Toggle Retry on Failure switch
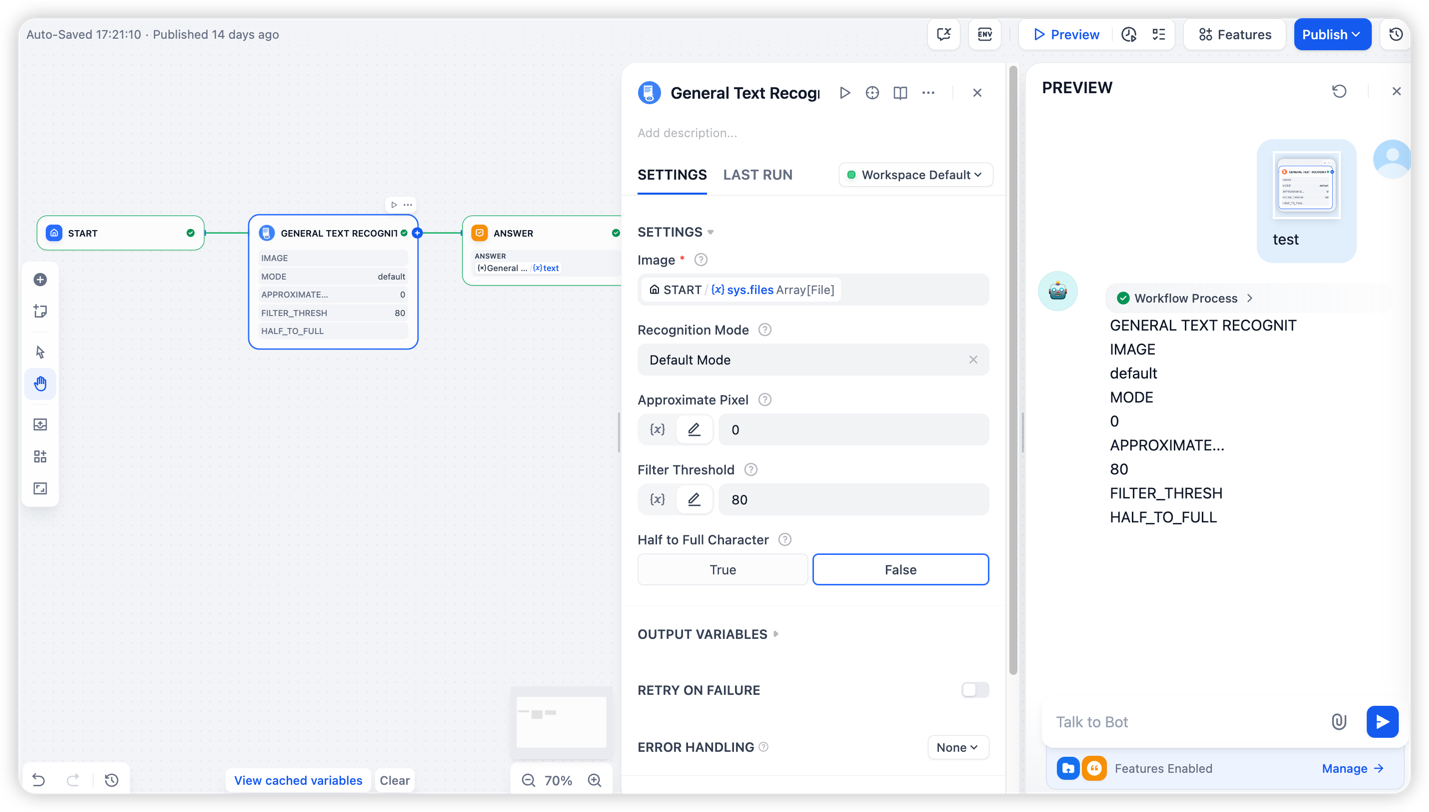 point(974,690)
